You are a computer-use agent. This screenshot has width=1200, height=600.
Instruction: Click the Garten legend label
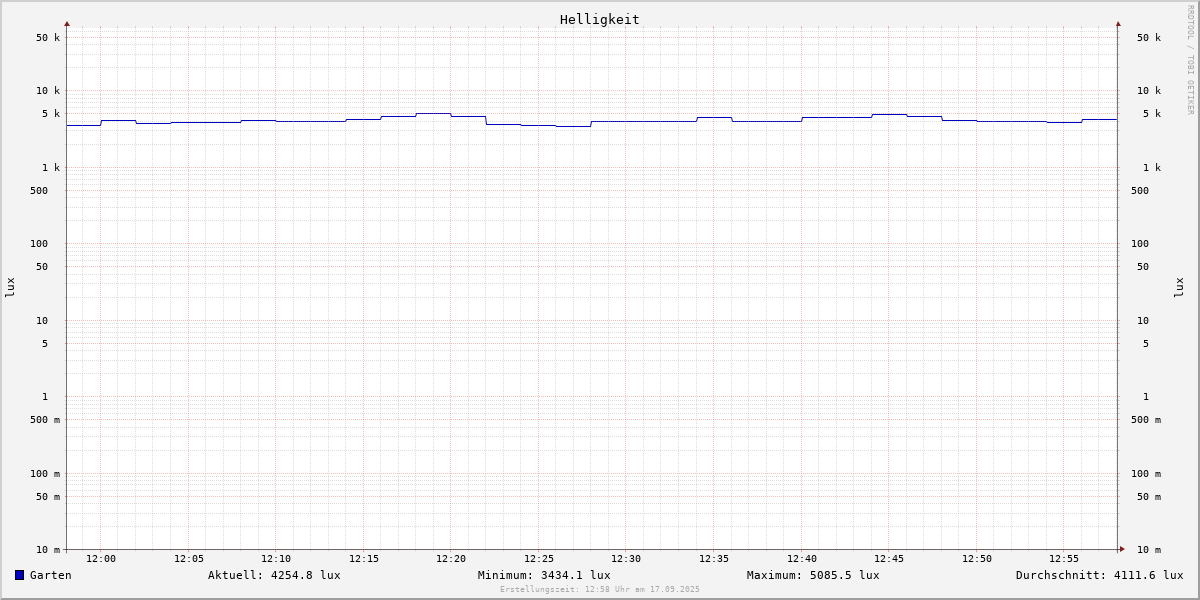point(50,575)
